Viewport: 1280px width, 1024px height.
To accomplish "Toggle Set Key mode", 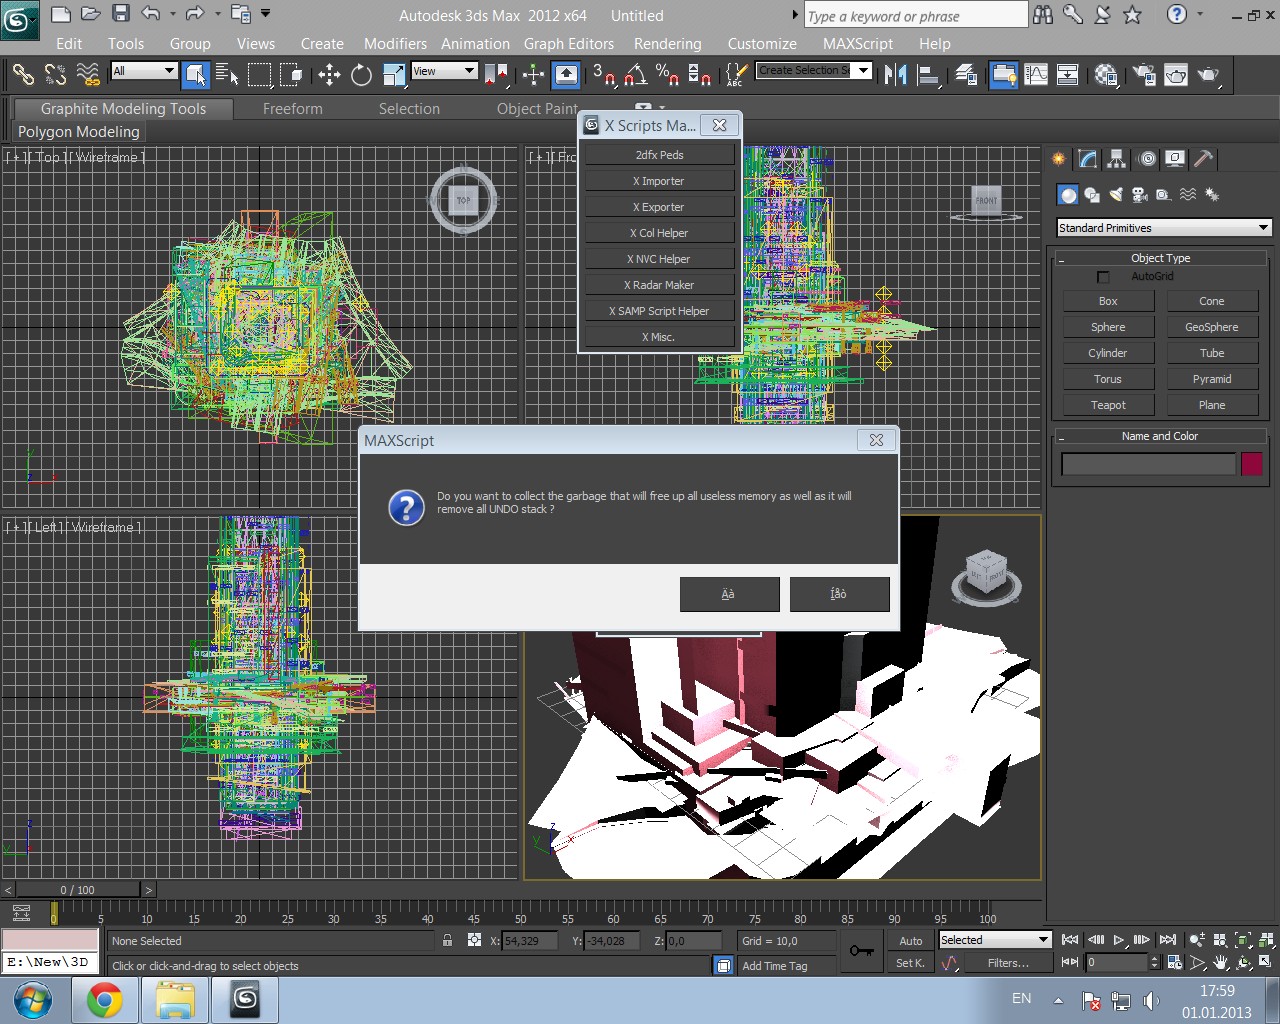I will (911, 963).
